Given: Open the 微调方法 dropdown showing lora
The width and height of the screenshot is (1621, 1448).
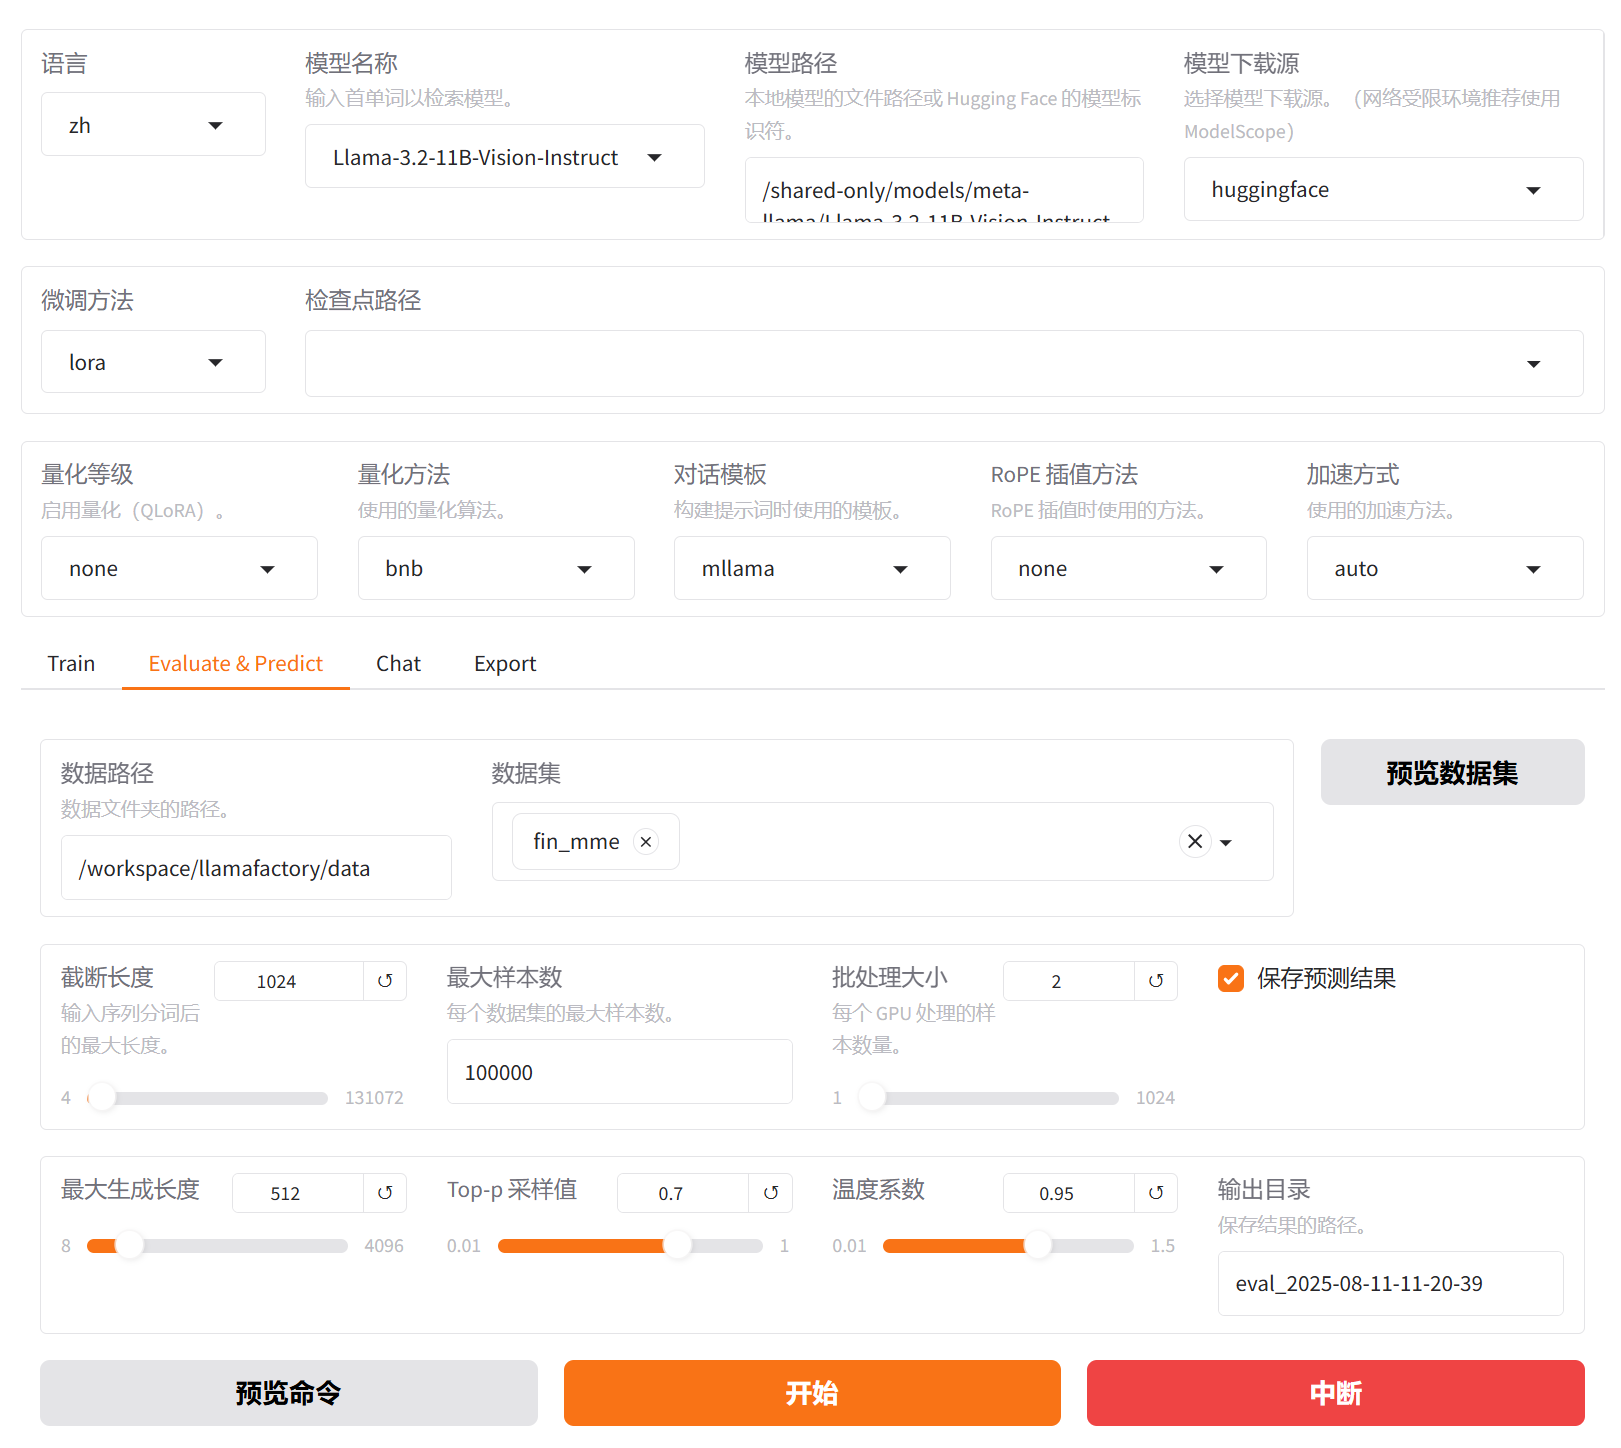Looking at the screenshot, I should click(x=153, y=362).
